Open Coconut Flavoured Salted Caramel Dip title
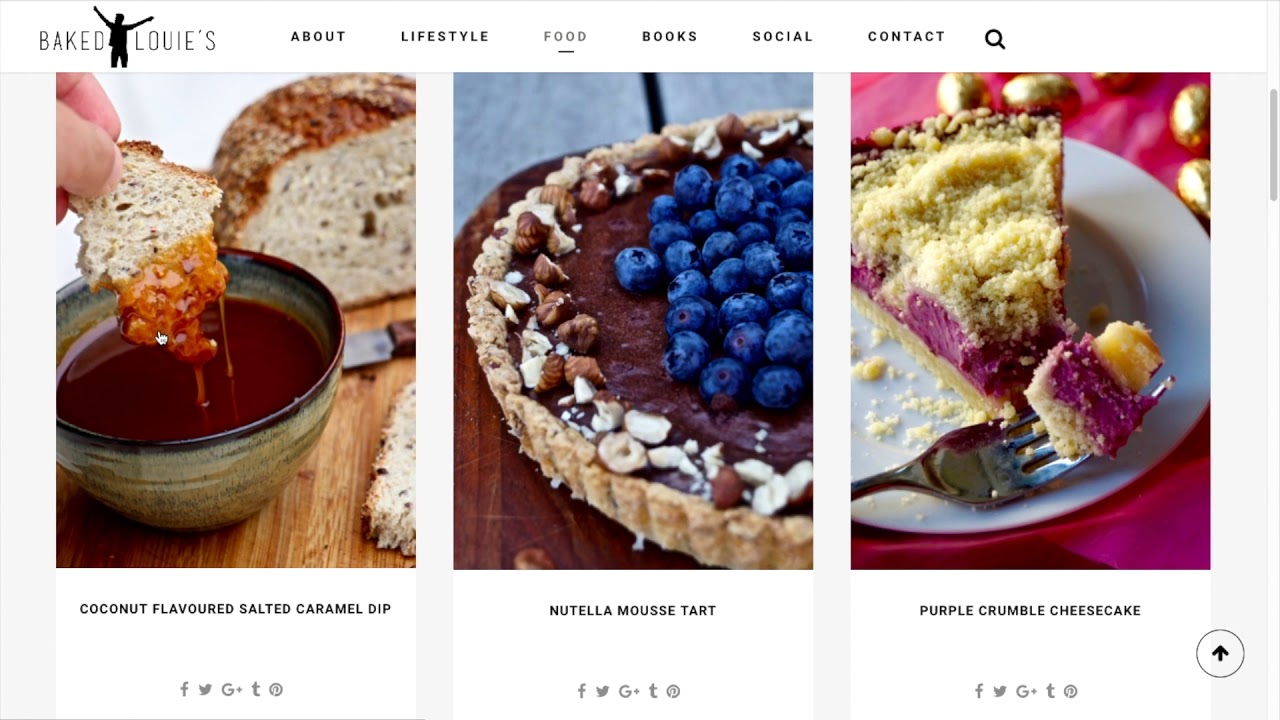 point(235,609)
